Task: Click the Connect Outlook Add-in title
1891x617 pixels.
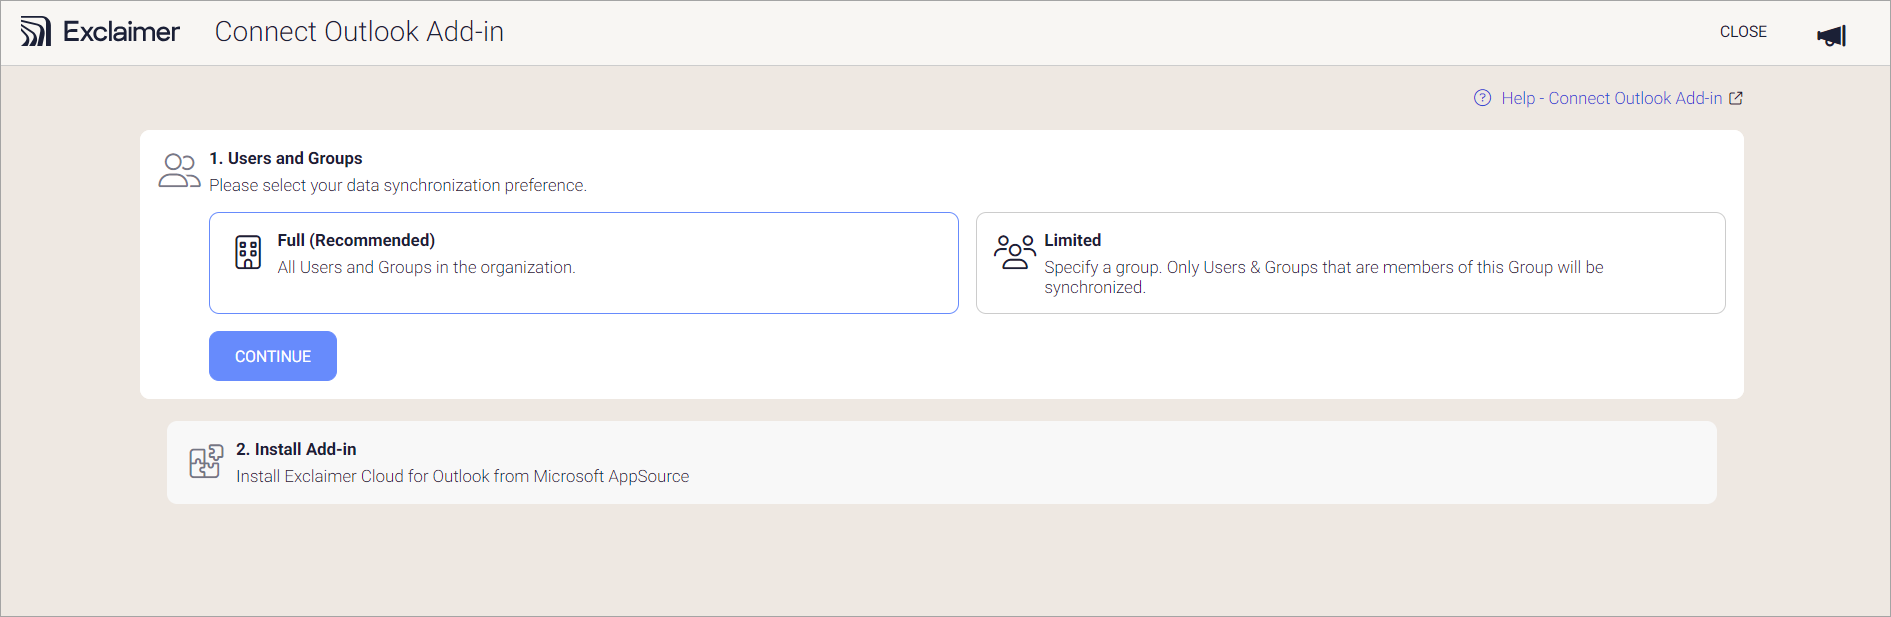Action: (x=358, y=31)
